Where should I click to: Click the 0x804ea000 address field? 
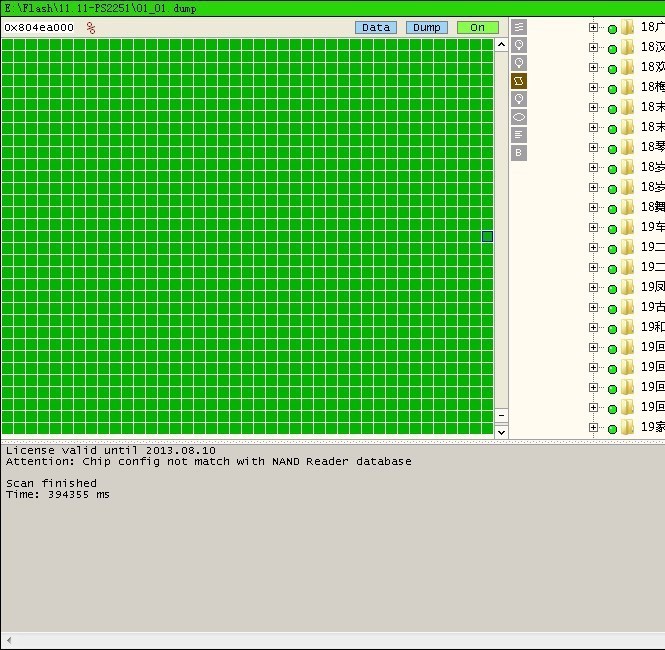[40, 28]
